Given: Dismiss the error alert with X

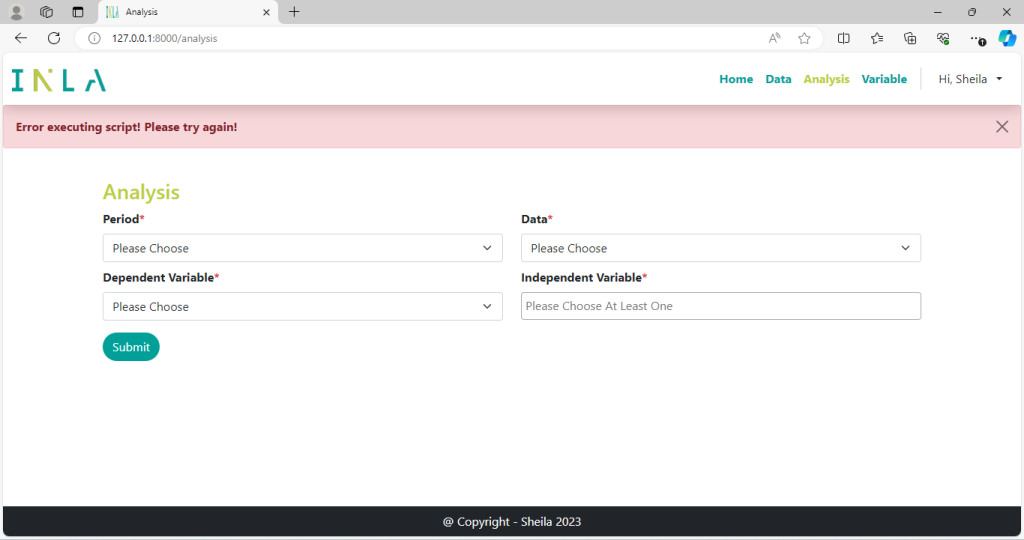Looking at the screenshot, I should tap(1002, 127).
